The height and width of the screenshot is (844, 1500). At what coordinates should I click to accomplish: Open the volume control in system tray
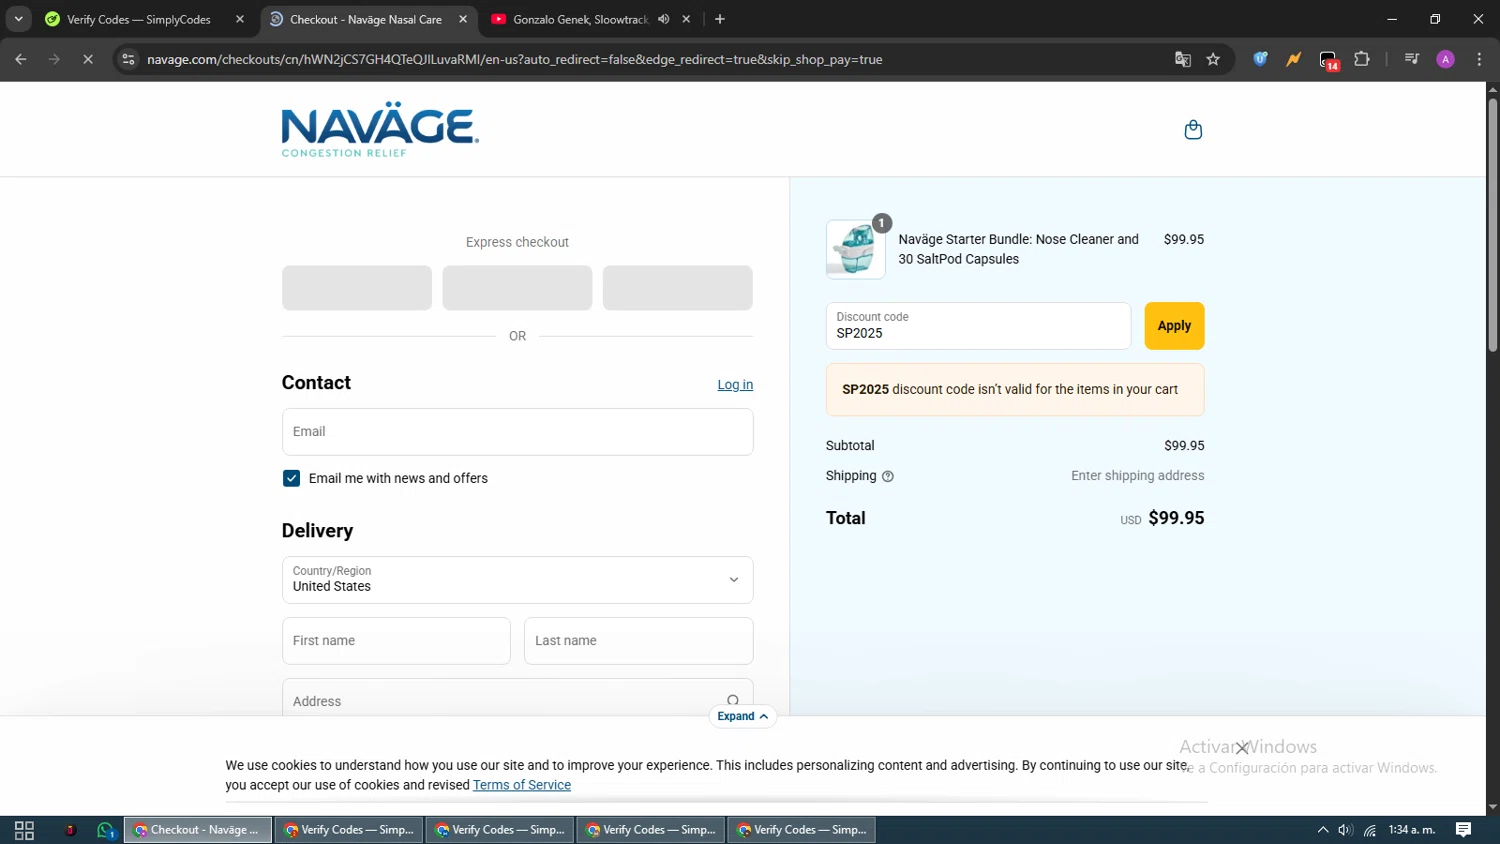tap(1346, 830)
